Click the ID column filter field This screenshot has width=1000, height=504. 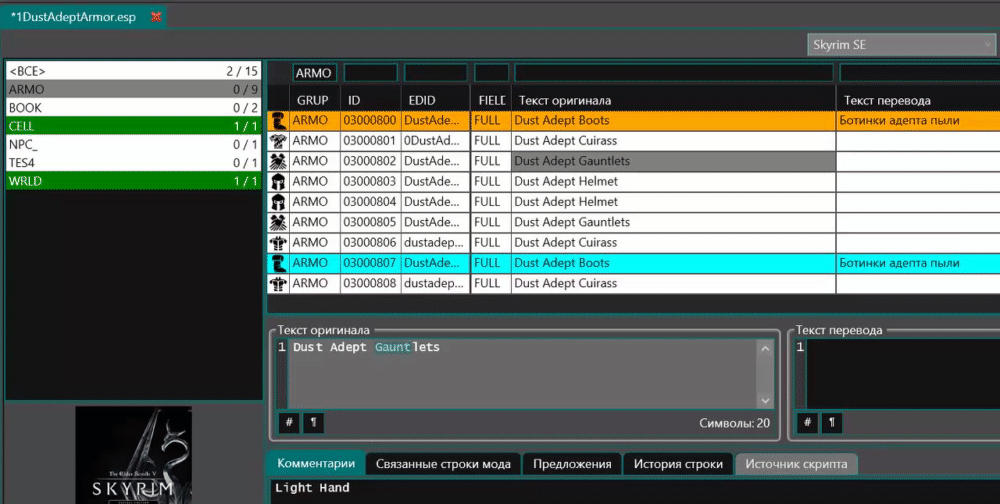[x=371, y=73]
